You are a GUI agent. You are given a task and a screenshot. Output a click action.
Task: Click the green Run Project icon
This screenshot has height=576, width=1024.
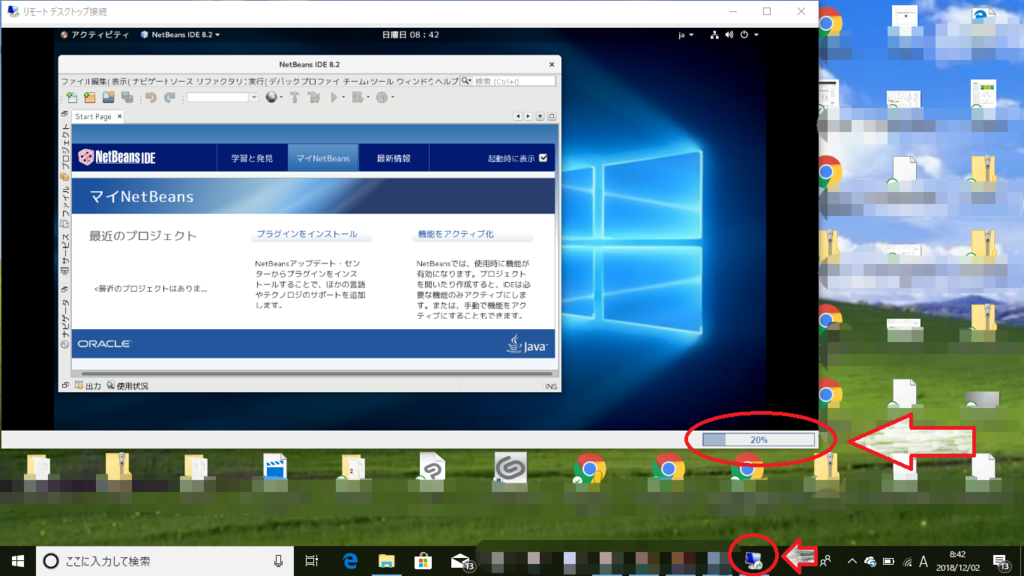334,97
